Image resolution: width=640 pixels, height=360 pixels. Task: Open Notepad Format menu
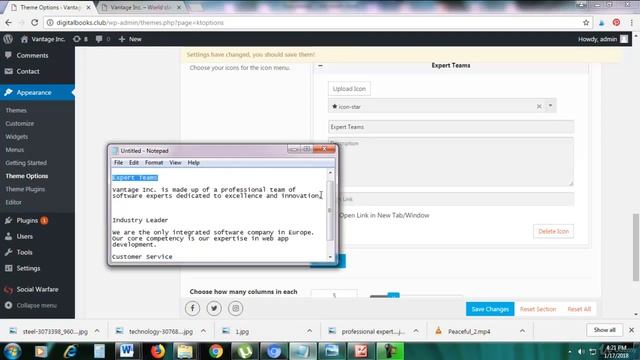click(x=154, y=162)
